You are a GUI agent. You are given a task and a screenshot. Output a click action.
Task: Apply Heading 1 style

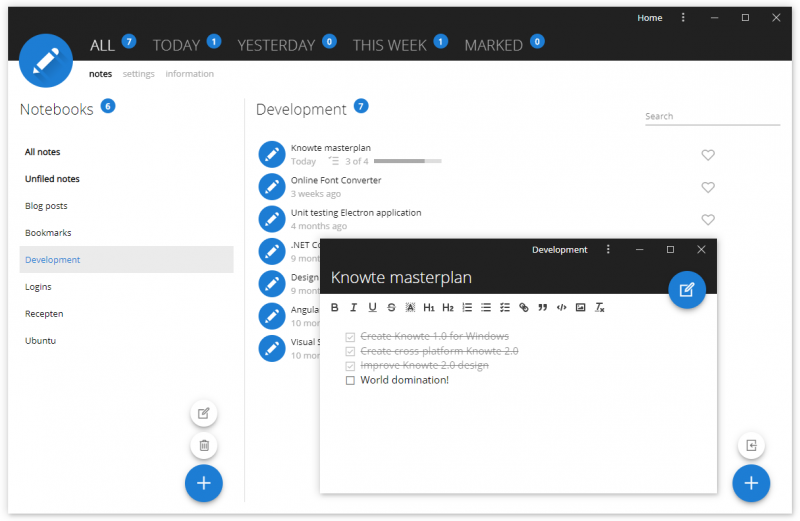pyautogui.click(x=429, y=307)
